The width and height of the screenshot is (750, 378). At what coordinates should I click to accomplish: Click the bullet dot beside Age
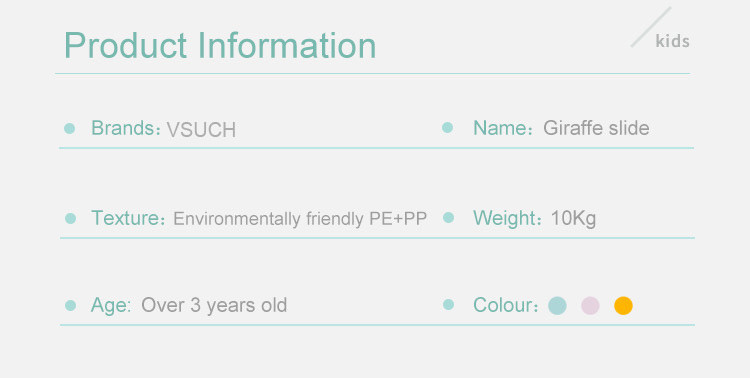70,305
